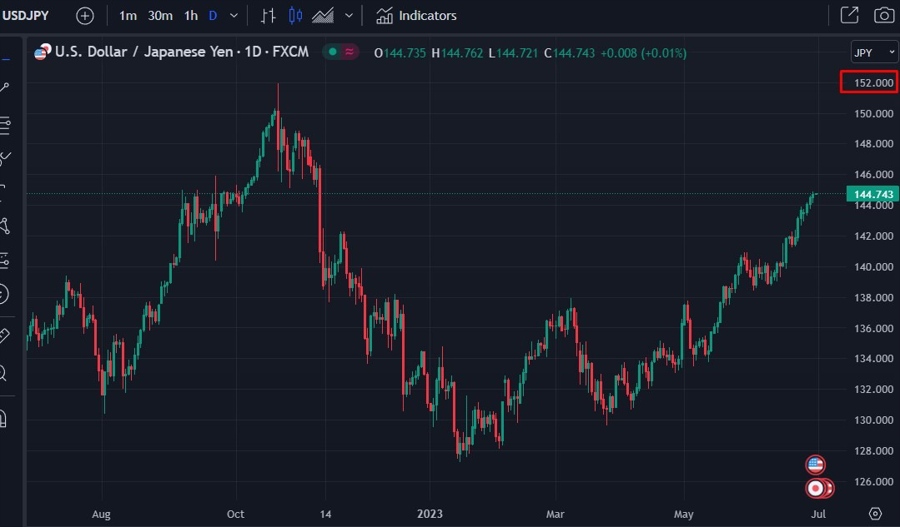Viewport: 900px width, 527px height.
Task: Click the US flag economic event marker
Action: point(815,464)
